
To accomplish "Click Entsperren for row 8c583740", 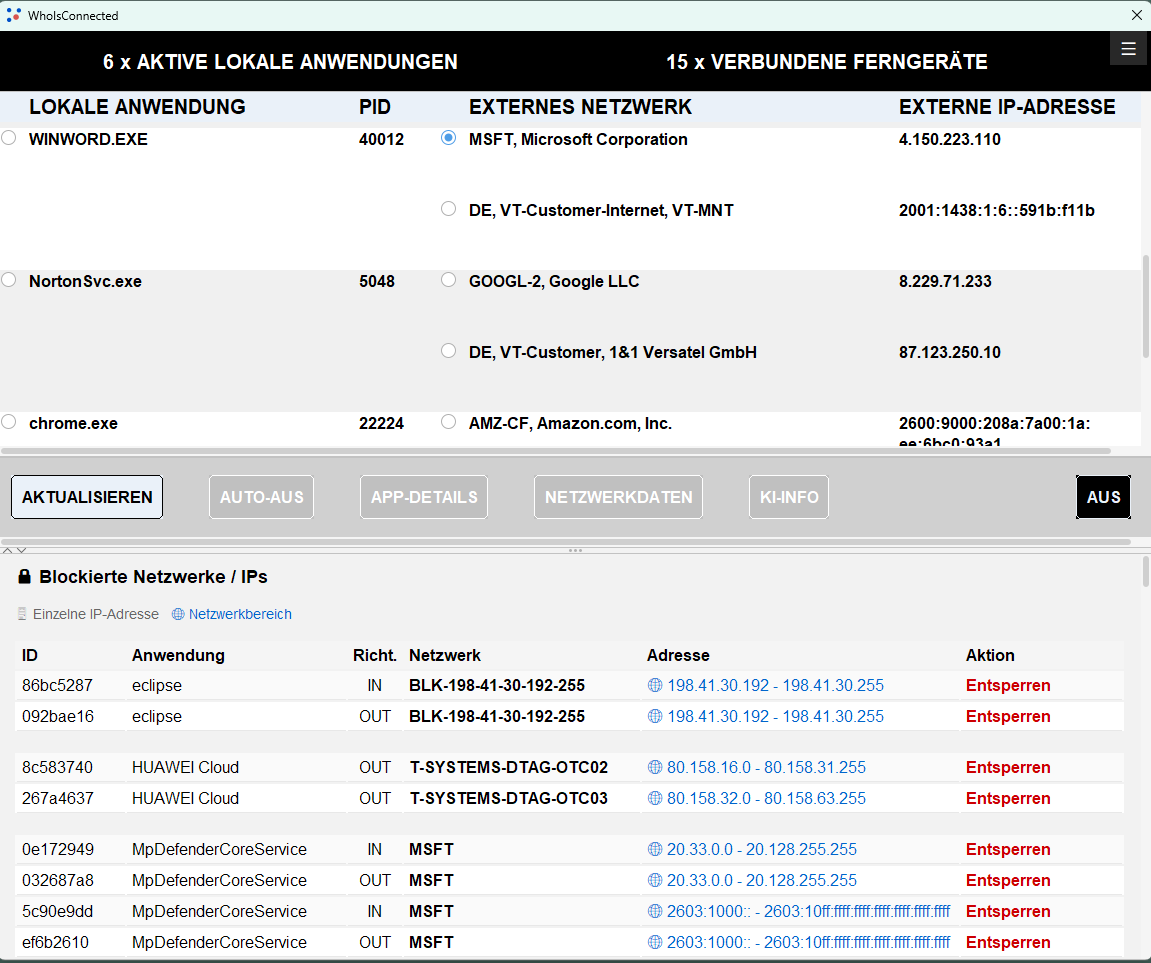I will pos(1008,767).
